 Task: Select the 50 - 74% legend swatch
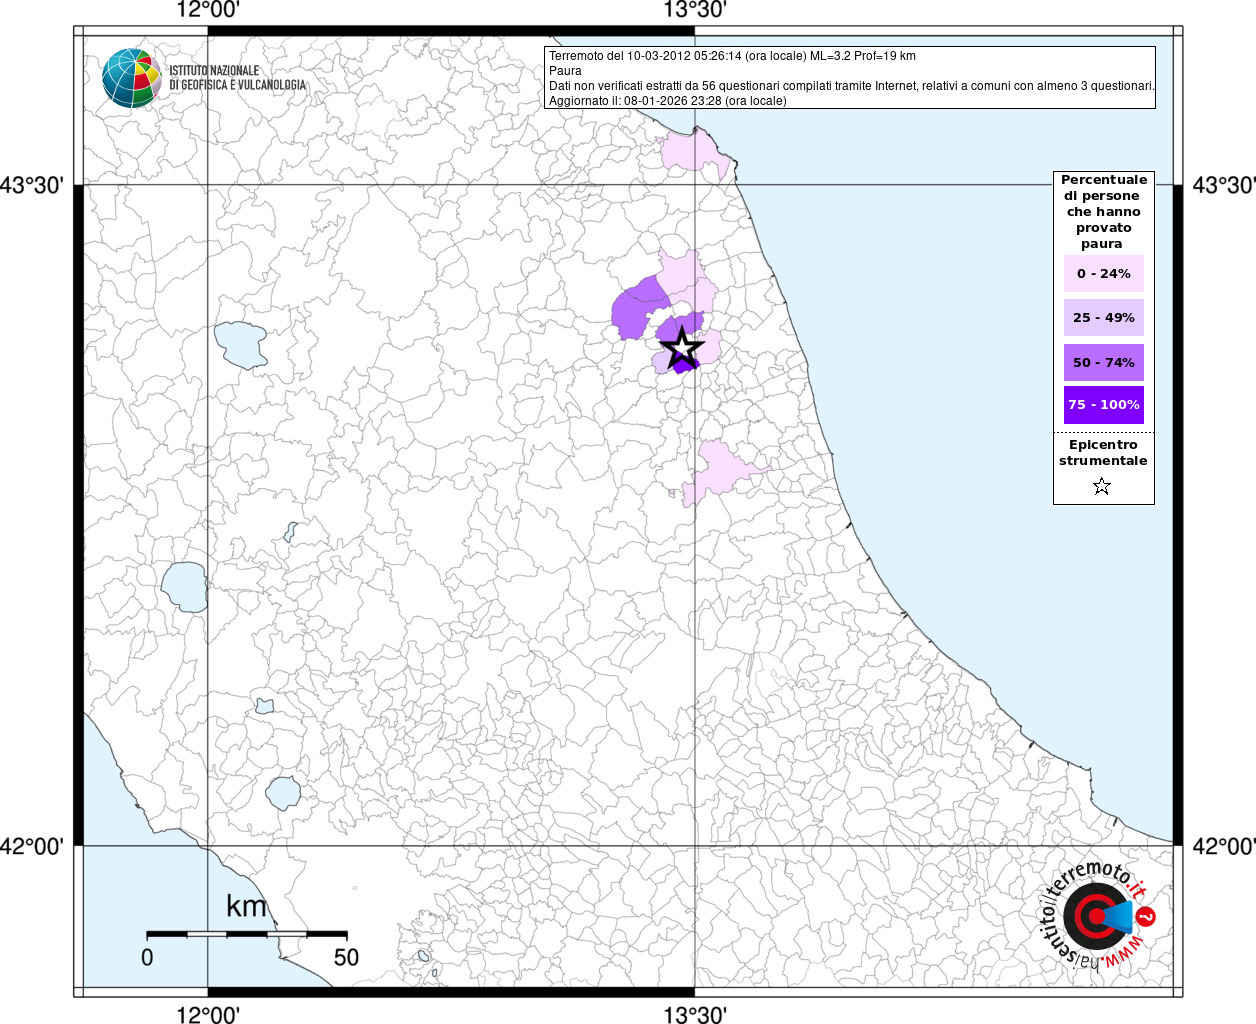coord(1103,362)
